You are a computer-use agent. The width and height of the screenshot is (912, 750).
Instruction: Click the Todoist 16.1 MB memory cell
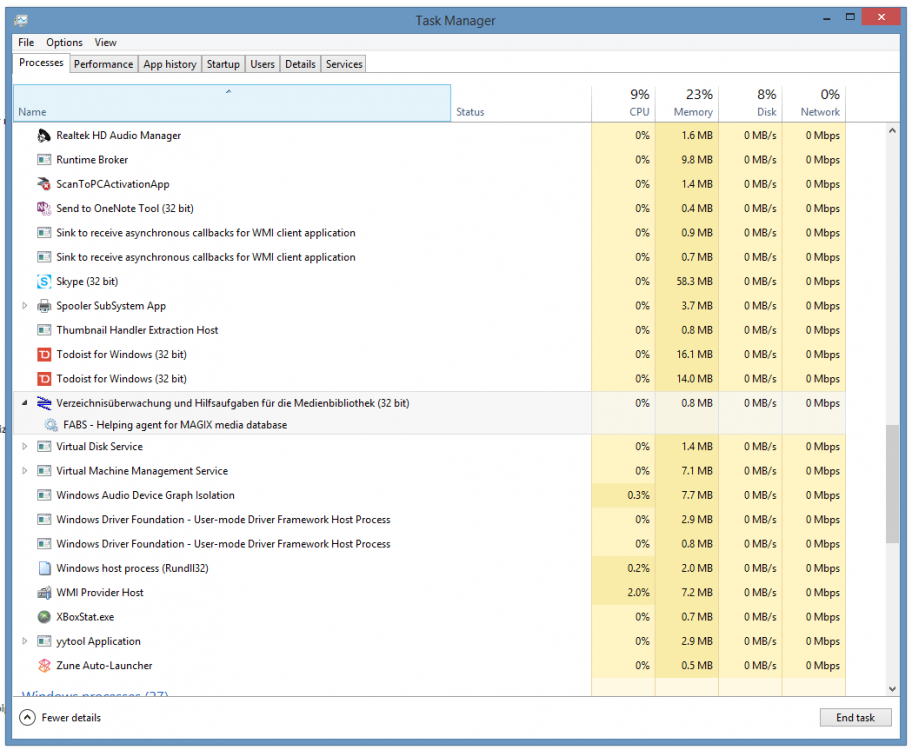pos(687,354)
